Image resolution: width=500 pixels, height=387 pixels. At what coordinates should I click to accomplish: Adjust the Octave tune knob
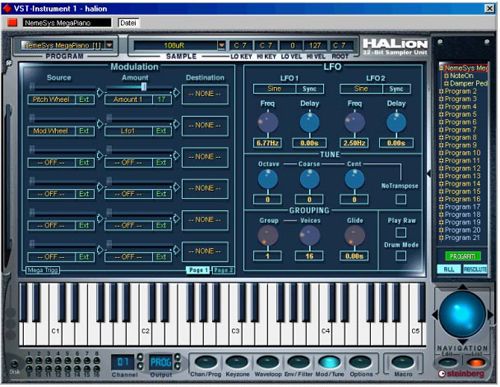tap(268, 179)
